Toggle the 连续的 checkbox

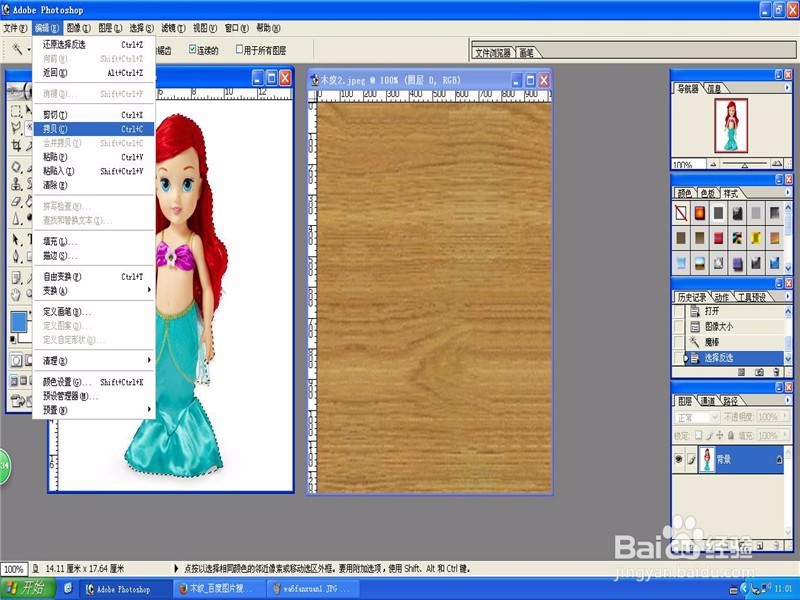[192, 49]
